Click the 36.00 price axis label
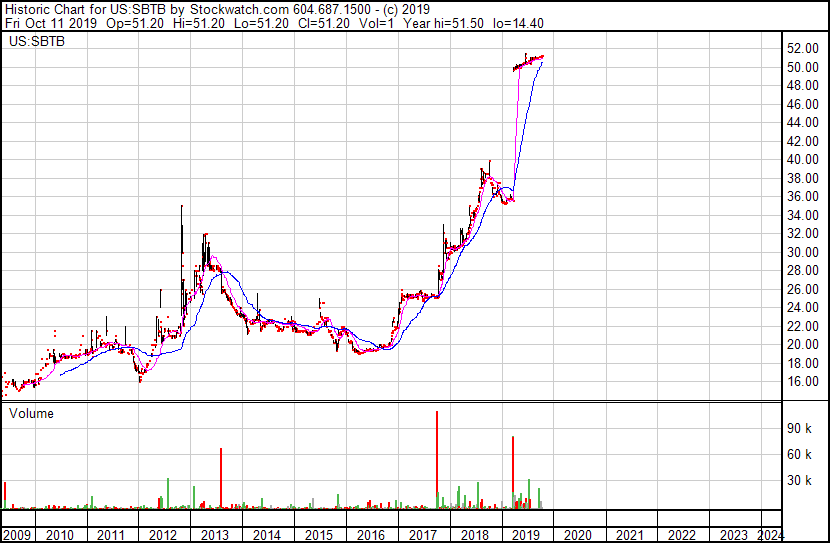 [802, 196]
